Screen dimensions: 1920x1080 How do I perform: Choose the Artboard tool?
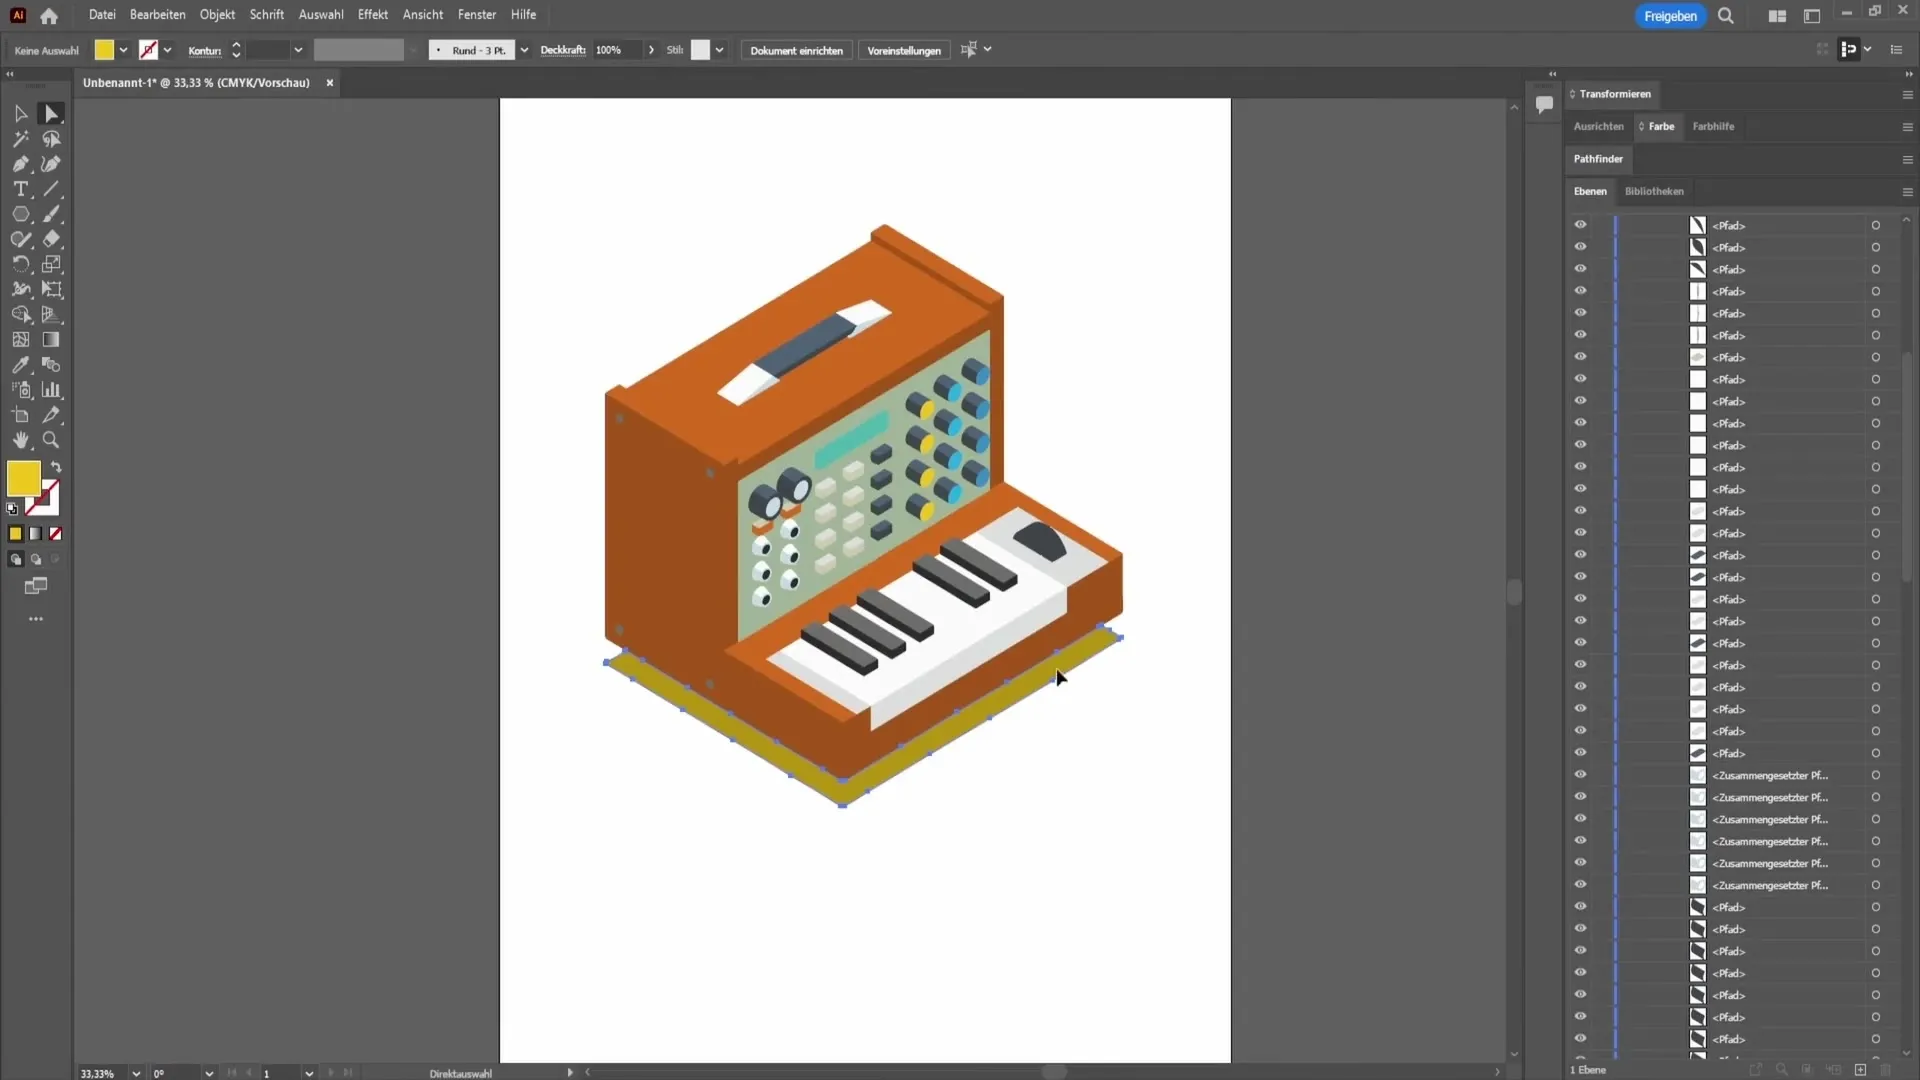21,415
